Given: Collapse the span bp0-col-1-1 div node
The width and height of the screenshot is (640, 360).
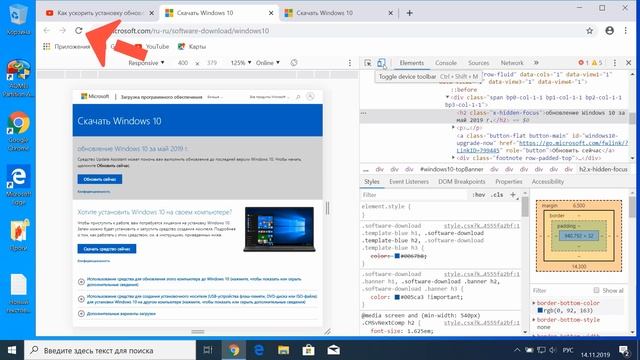Looking at the screenshot, I should 448,97.
